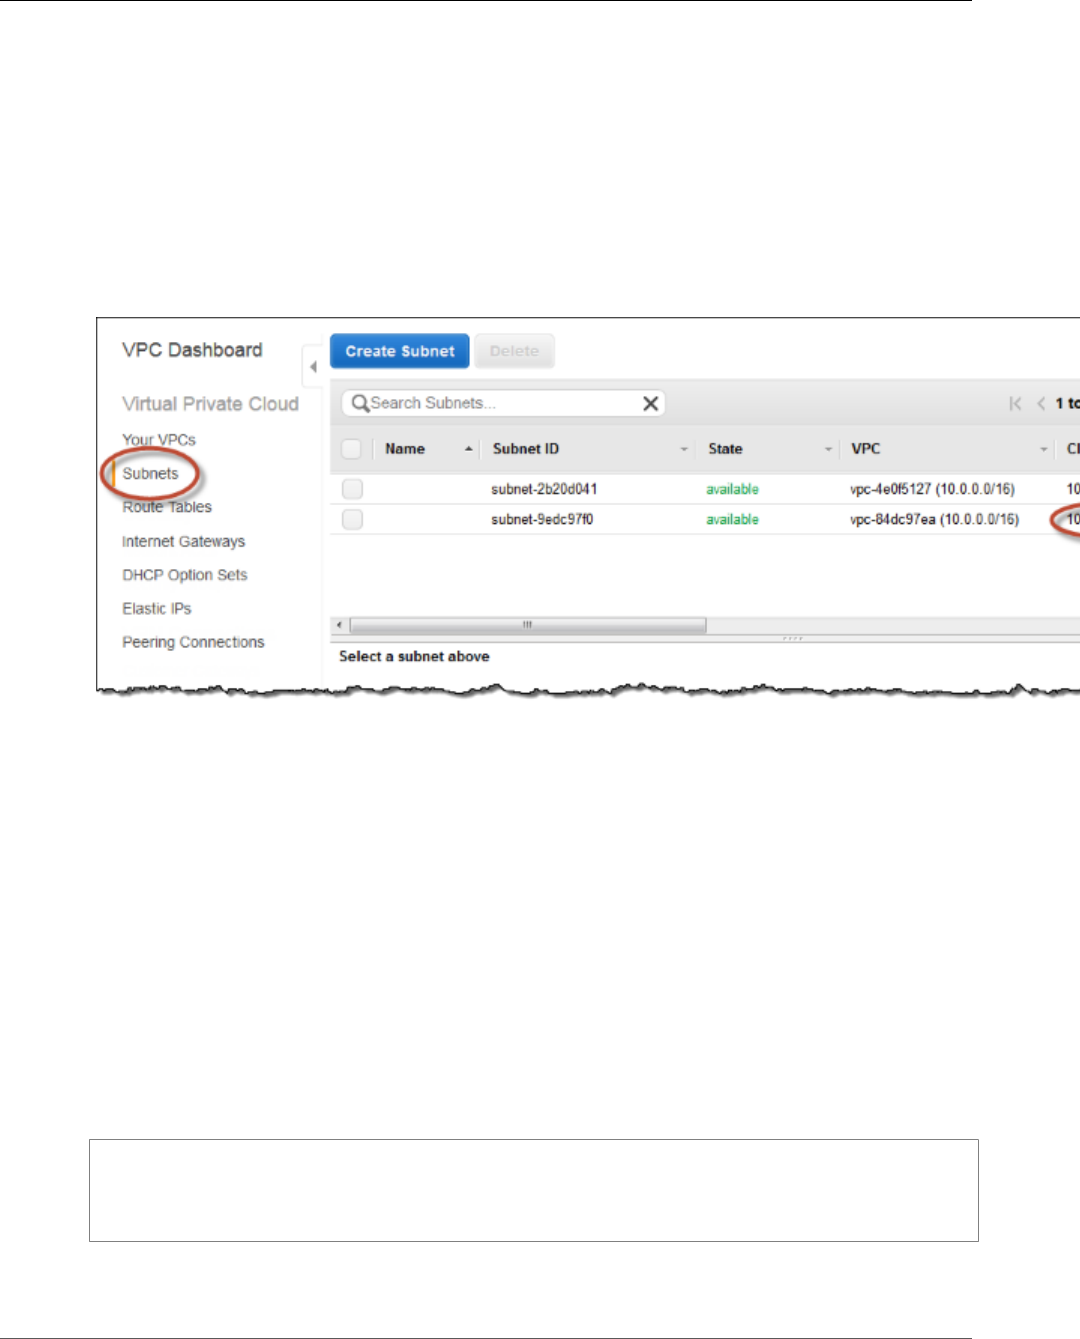Click the Name column header

(x=405, y=449)
